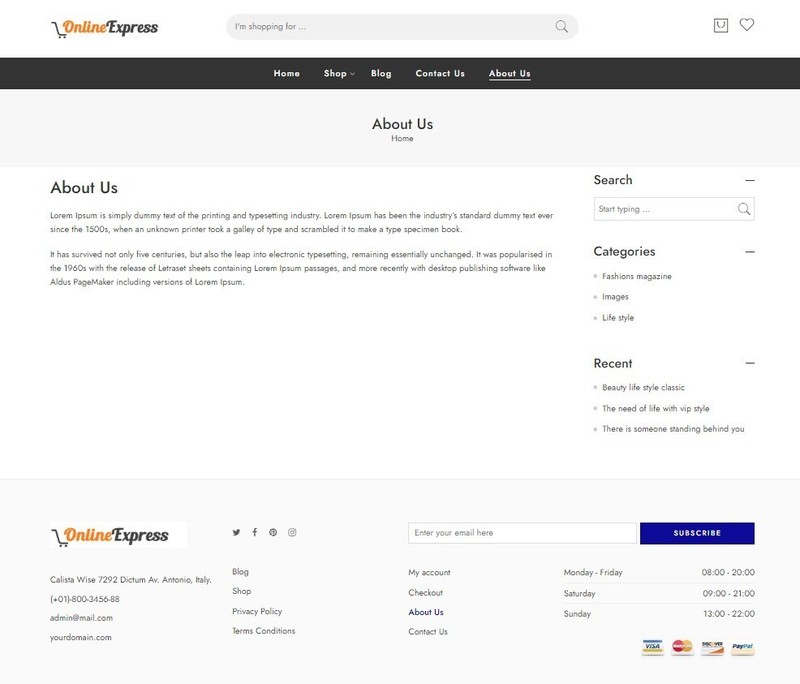
Task: Click the PayPal payment icon
Action: click(742, 647)
